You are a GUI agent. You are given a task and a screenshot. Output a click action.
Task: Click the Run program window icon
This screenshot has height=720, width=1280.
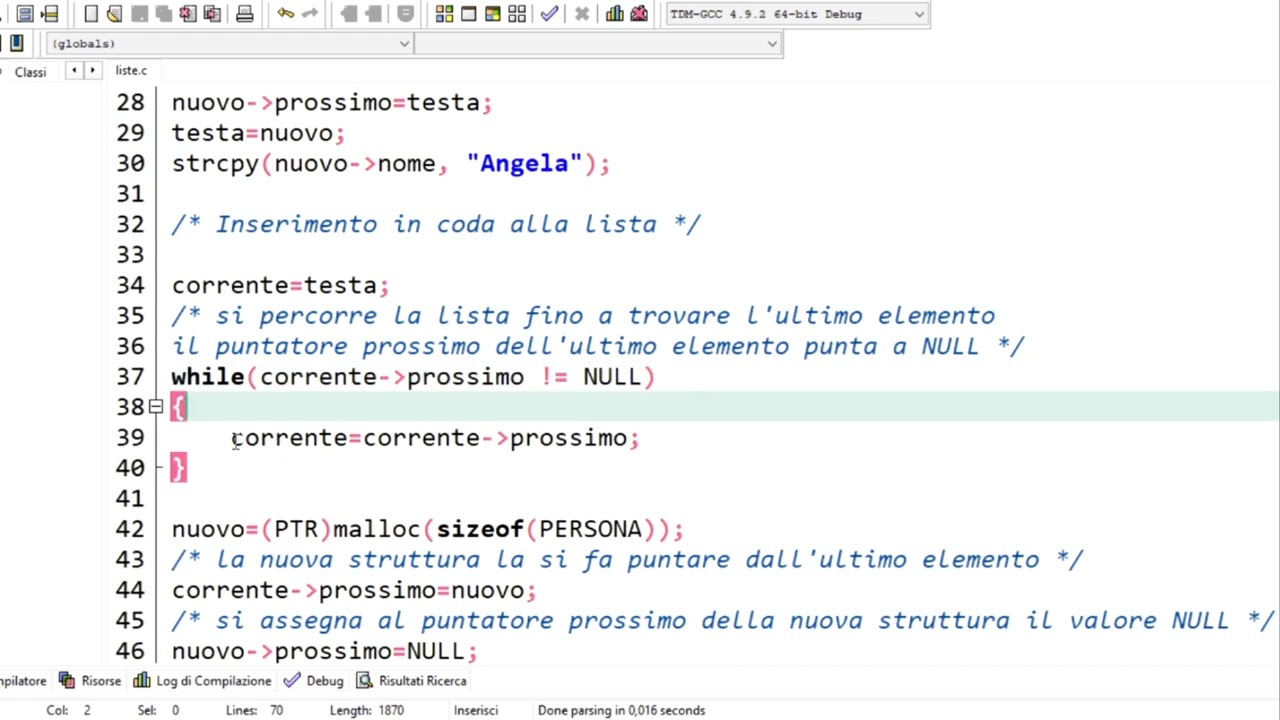[468, 14]
